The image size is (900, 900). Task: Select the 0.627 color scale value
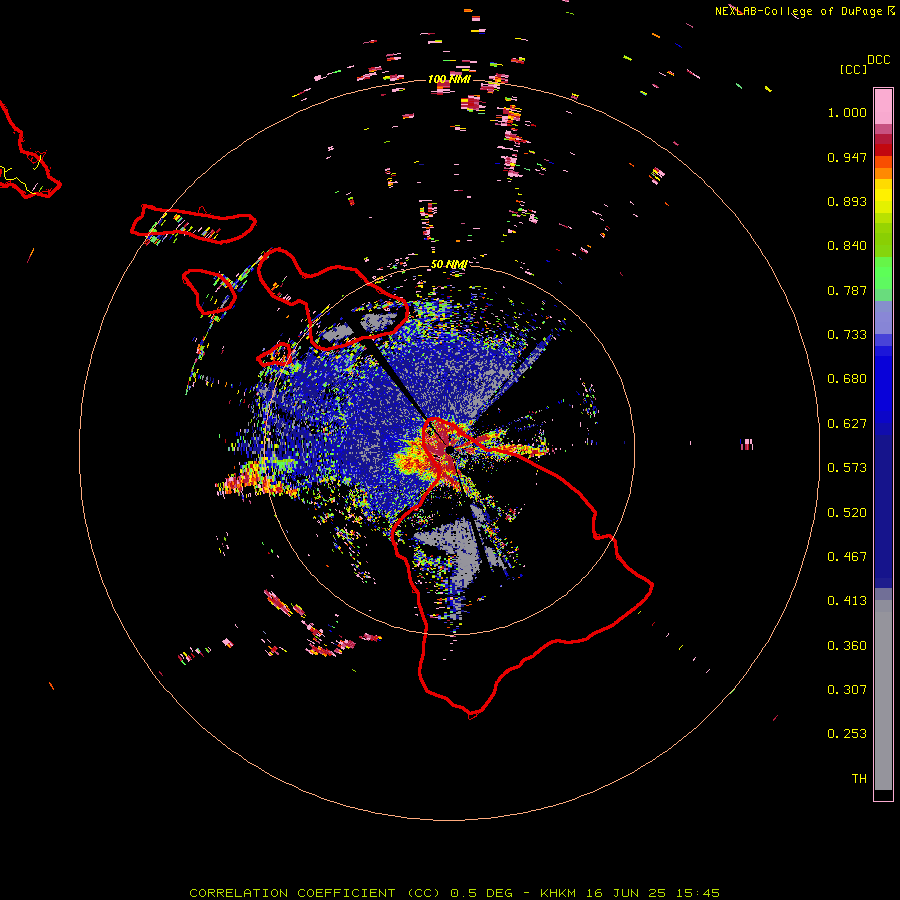point(847,424)
